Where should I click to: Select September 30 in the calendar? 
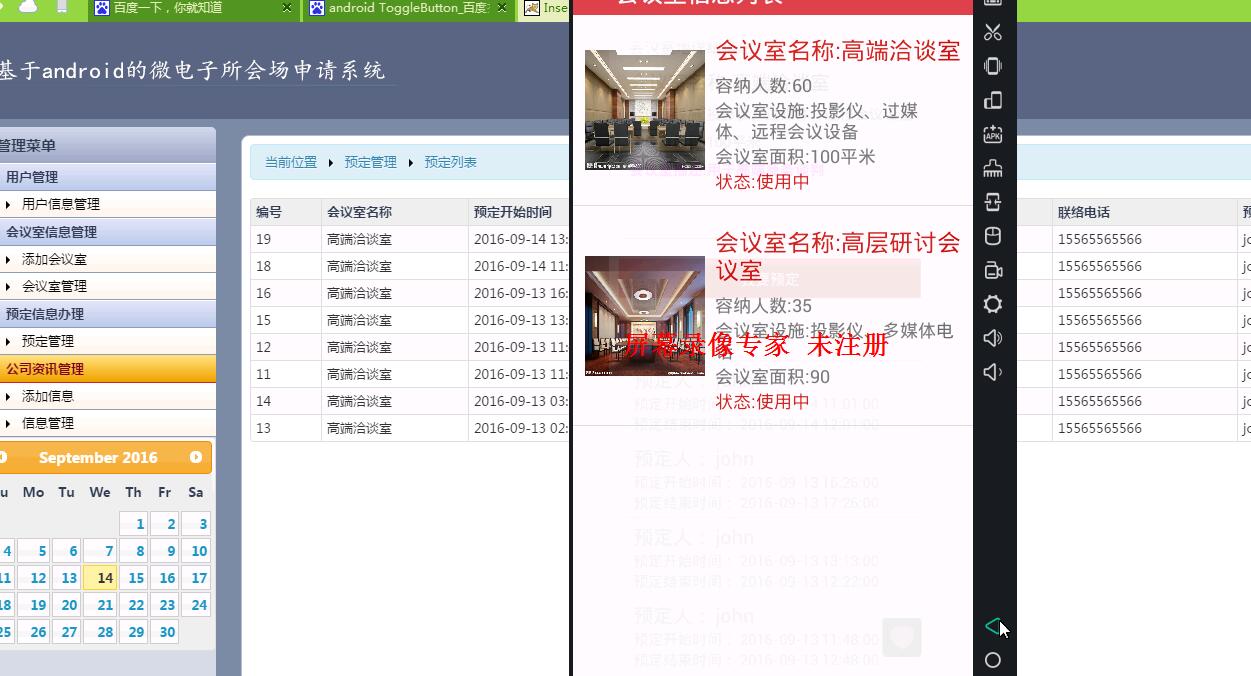pyautogui.click(x=165, y=631)
